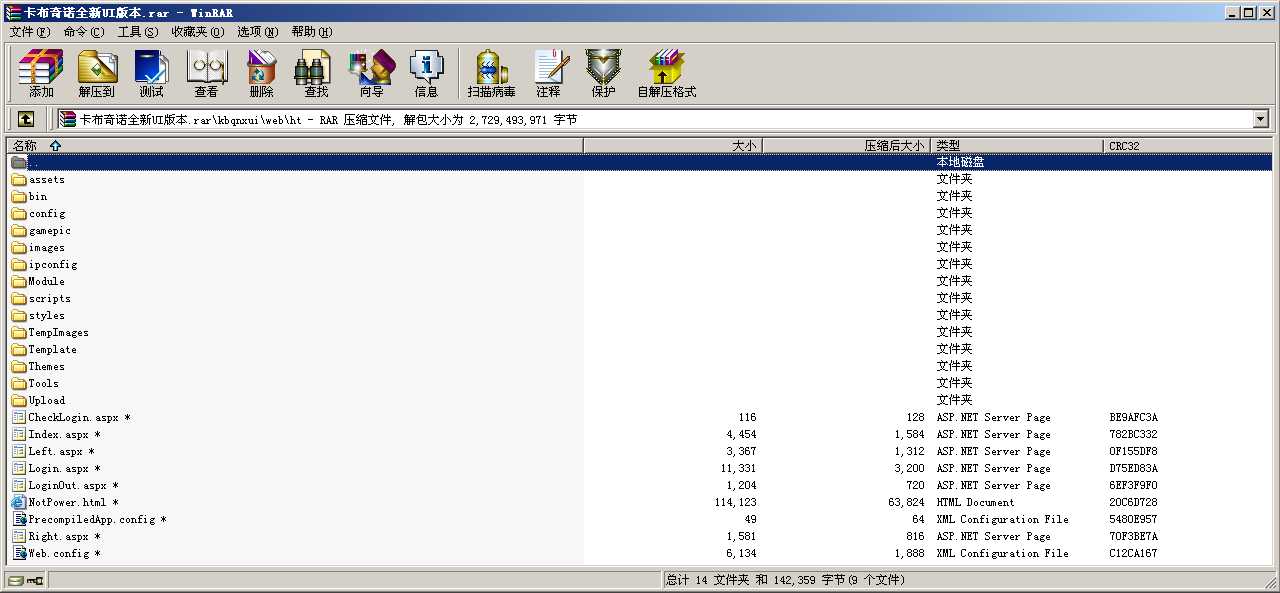Open the 帮助(H) menu
The width and height of the screenshot is (1280, 593).
(x=312, y=32)
